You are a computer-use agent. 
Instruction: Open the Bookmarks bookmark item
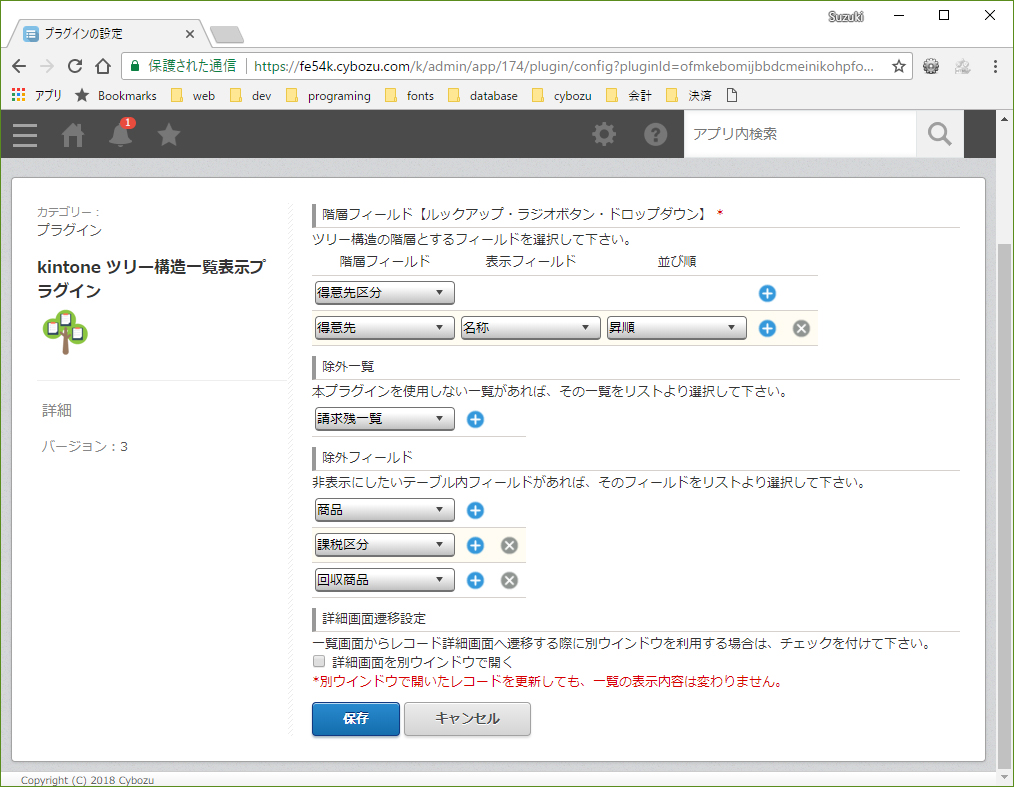click(x=116, y=96)
